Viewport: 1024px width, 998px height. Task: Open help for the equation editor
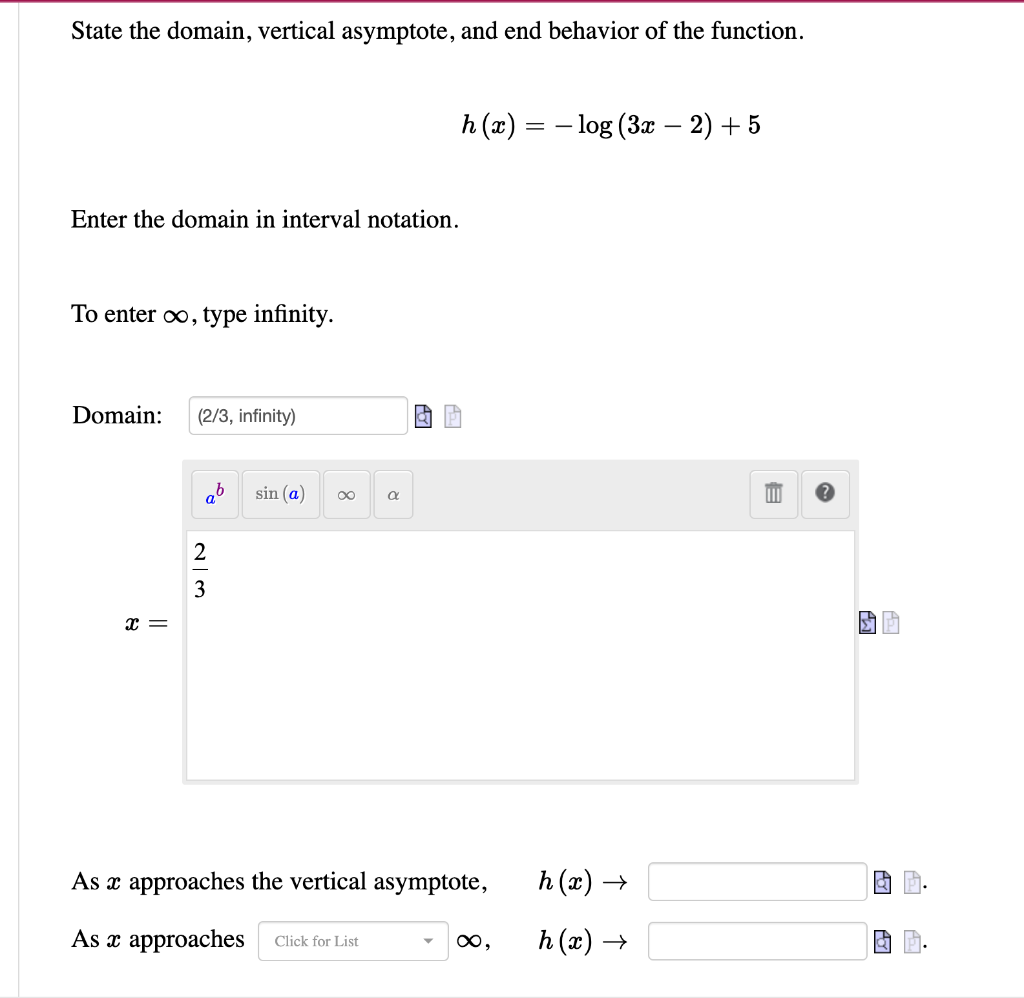824,493
